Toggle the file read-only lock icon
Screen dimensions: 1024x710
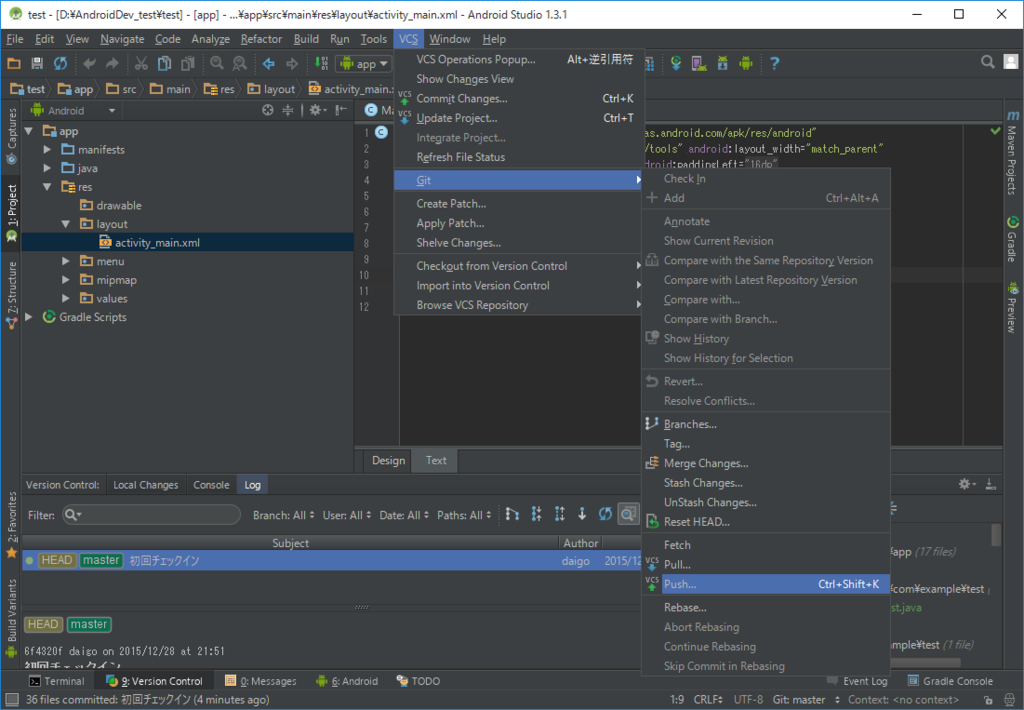[x=988, y=700]
